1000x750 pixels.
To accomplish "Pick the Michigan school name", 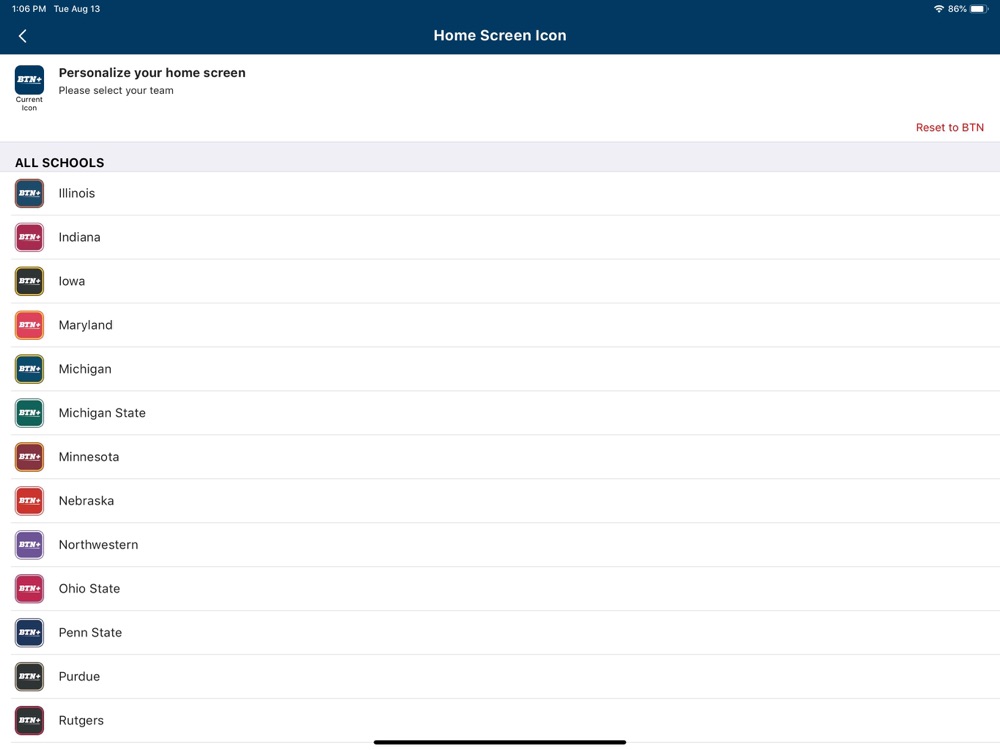I will click(x=85, y=369).
